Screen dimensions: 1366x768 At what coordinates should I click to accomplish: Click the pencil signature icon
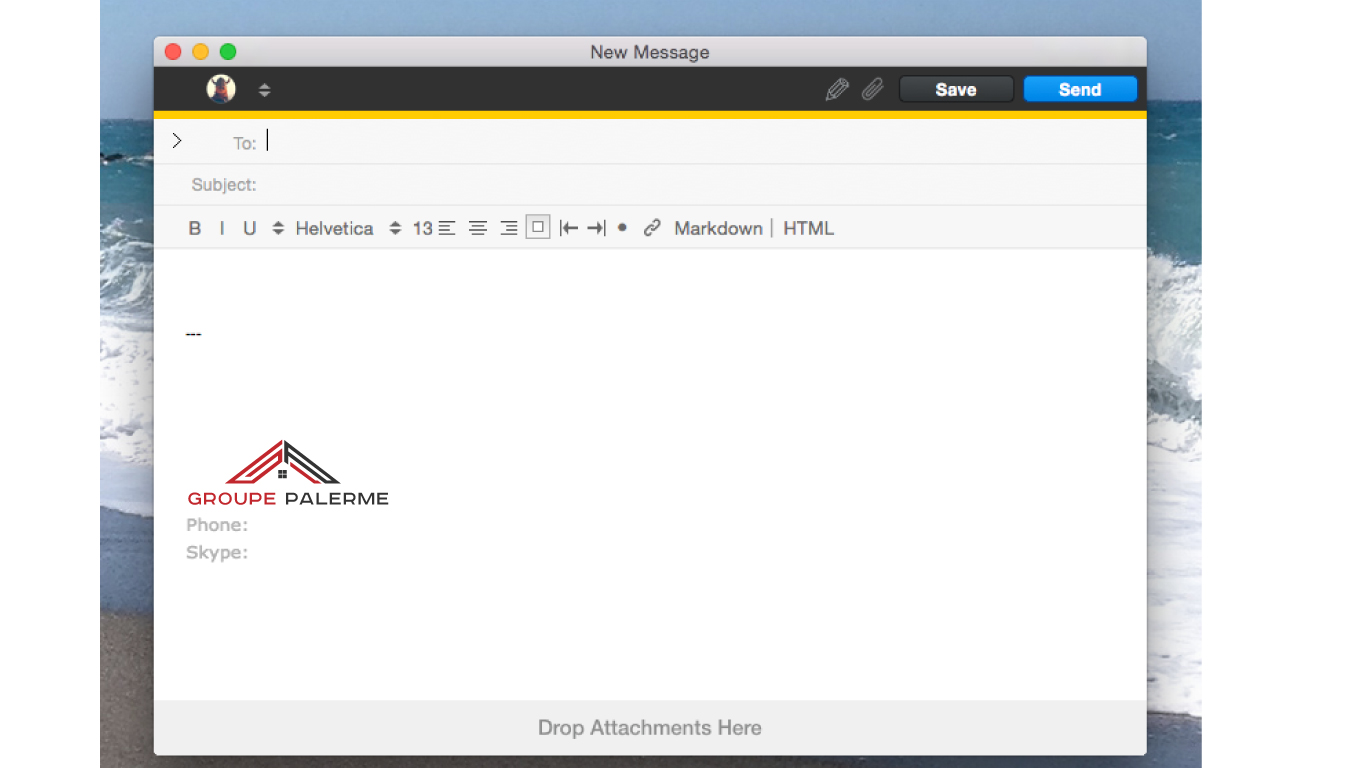coord(837,90)
